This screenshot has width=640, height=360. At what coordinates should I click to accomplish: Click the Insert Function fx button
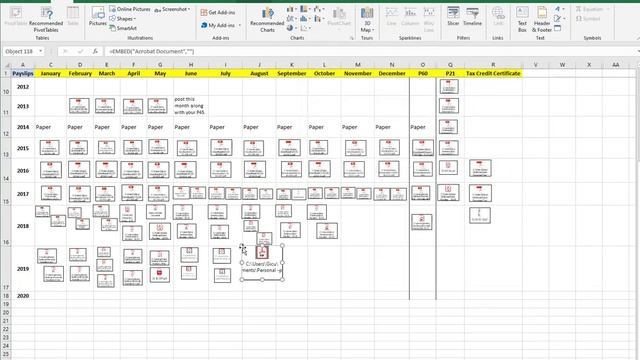[95, 51]
